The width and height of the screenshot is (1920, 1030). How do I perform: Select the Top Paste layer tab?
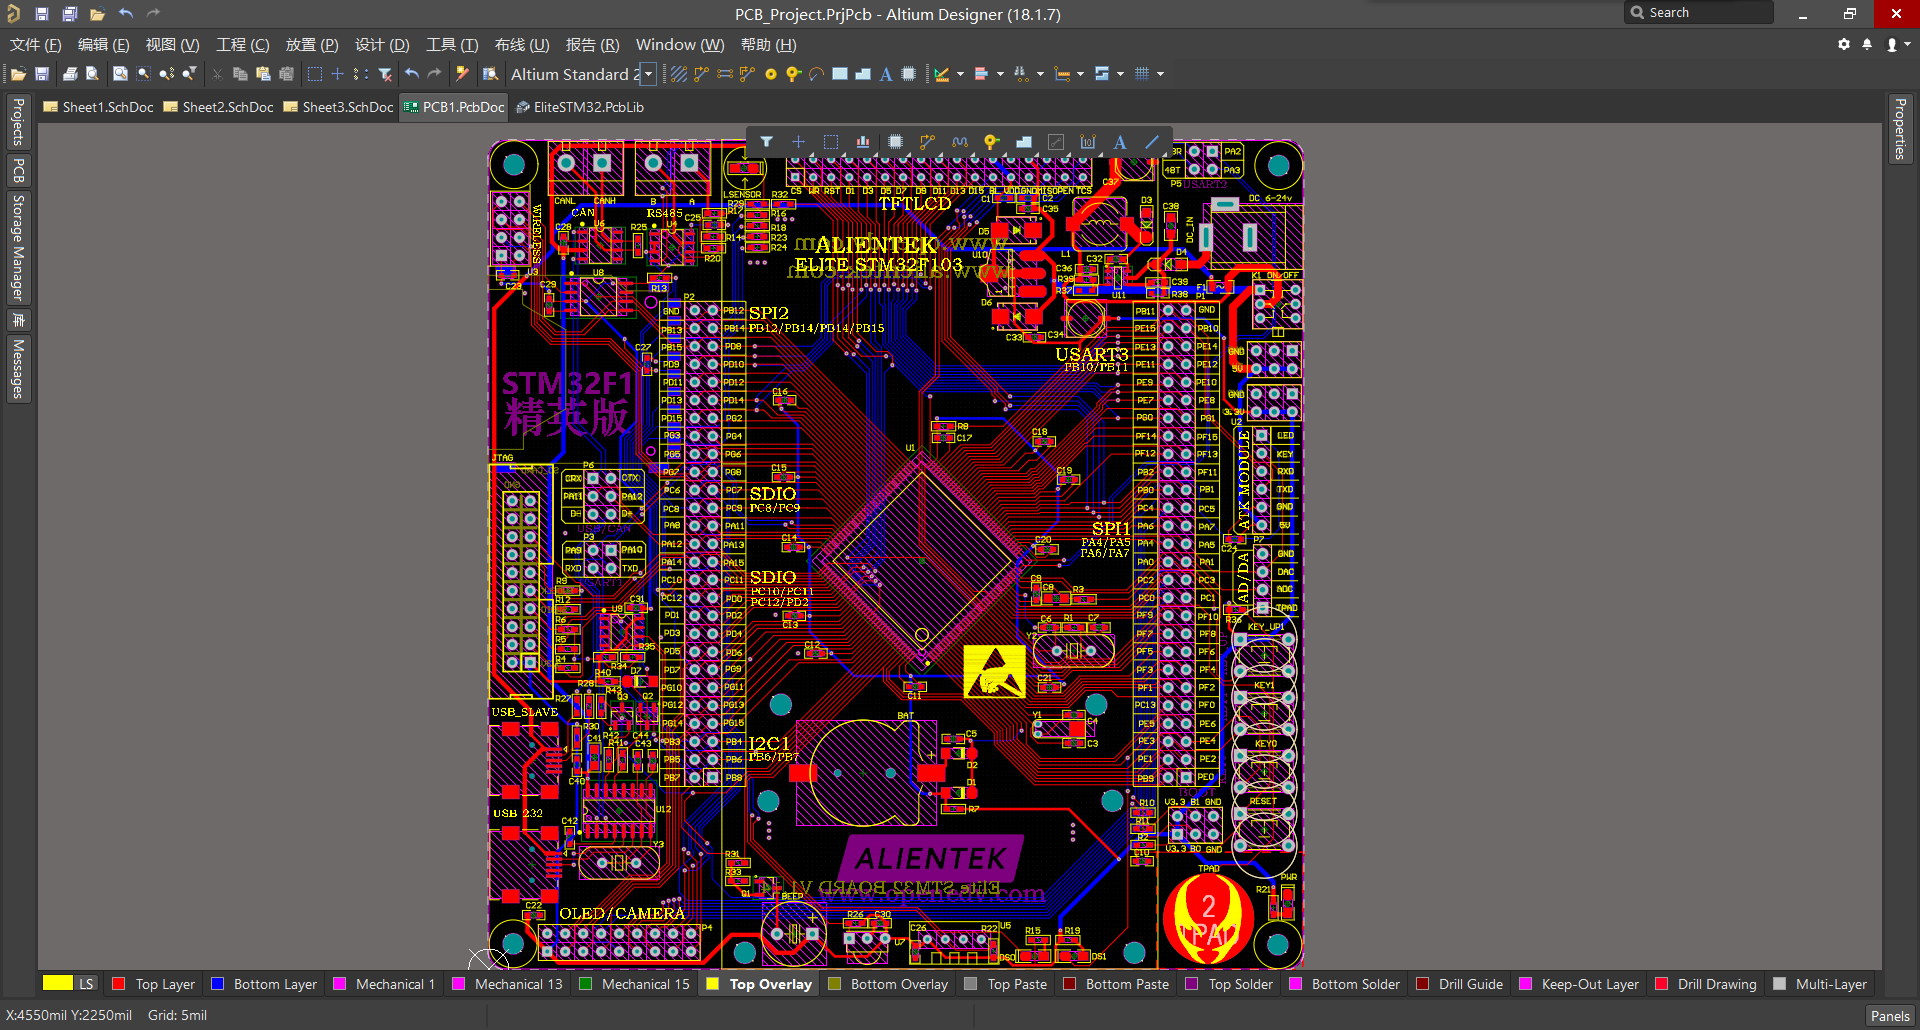pos(1007,984)
